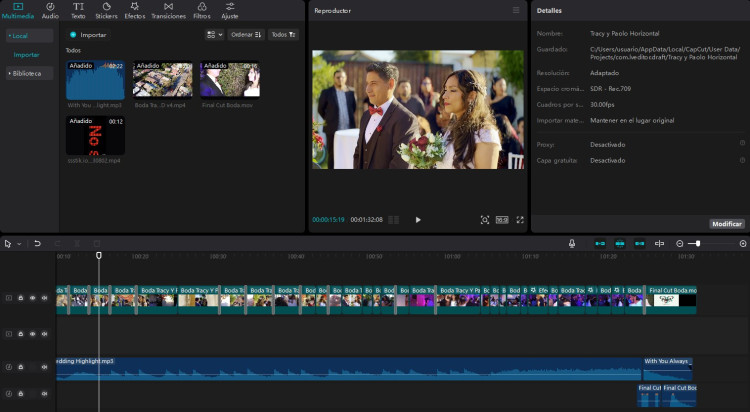Screen dimensions: 750x412
Task: Undo the last action
Action: pos(37,244)
